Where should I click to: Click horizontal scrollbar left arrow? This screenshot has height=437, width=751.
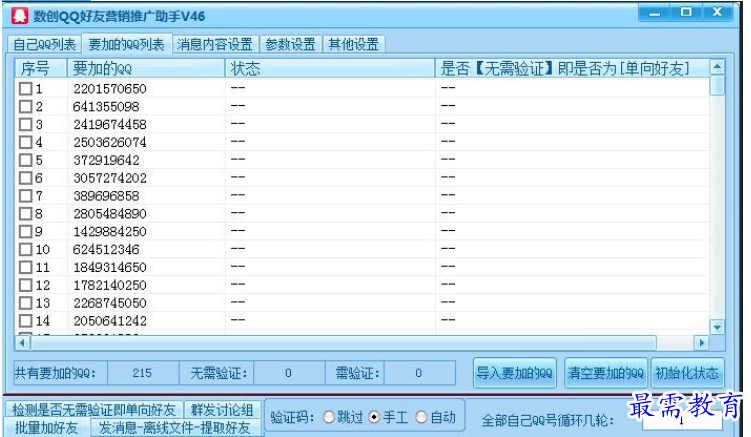tap(22, 343)
